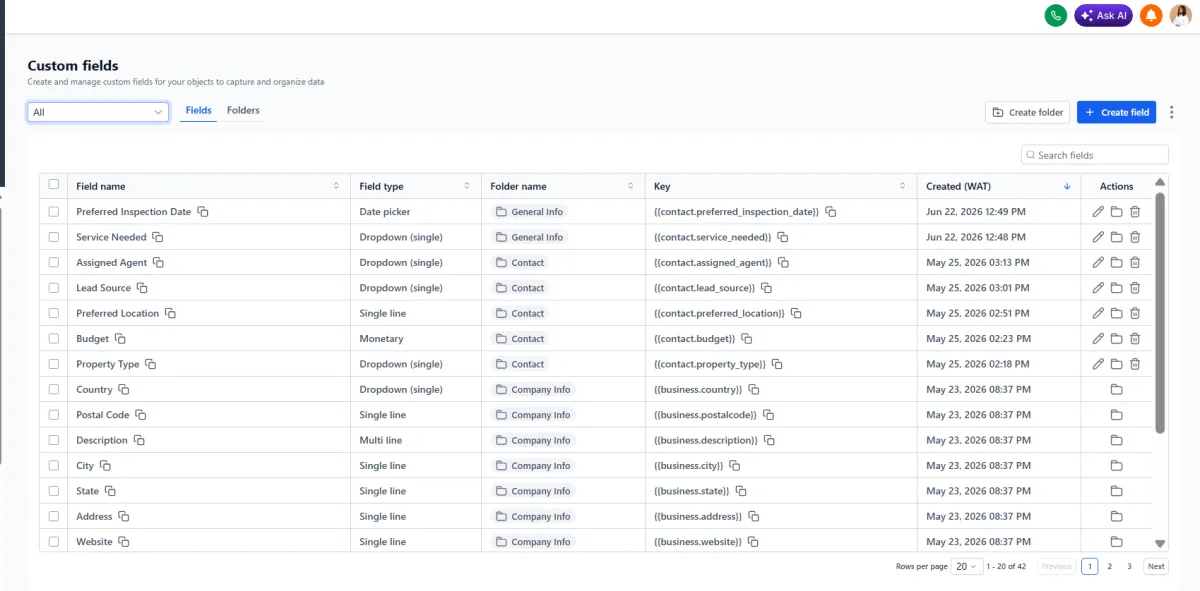The height and width of the screenshot is (591, 1200).
Task: Open the user profile avatar
Action: tap(1181, 15)
